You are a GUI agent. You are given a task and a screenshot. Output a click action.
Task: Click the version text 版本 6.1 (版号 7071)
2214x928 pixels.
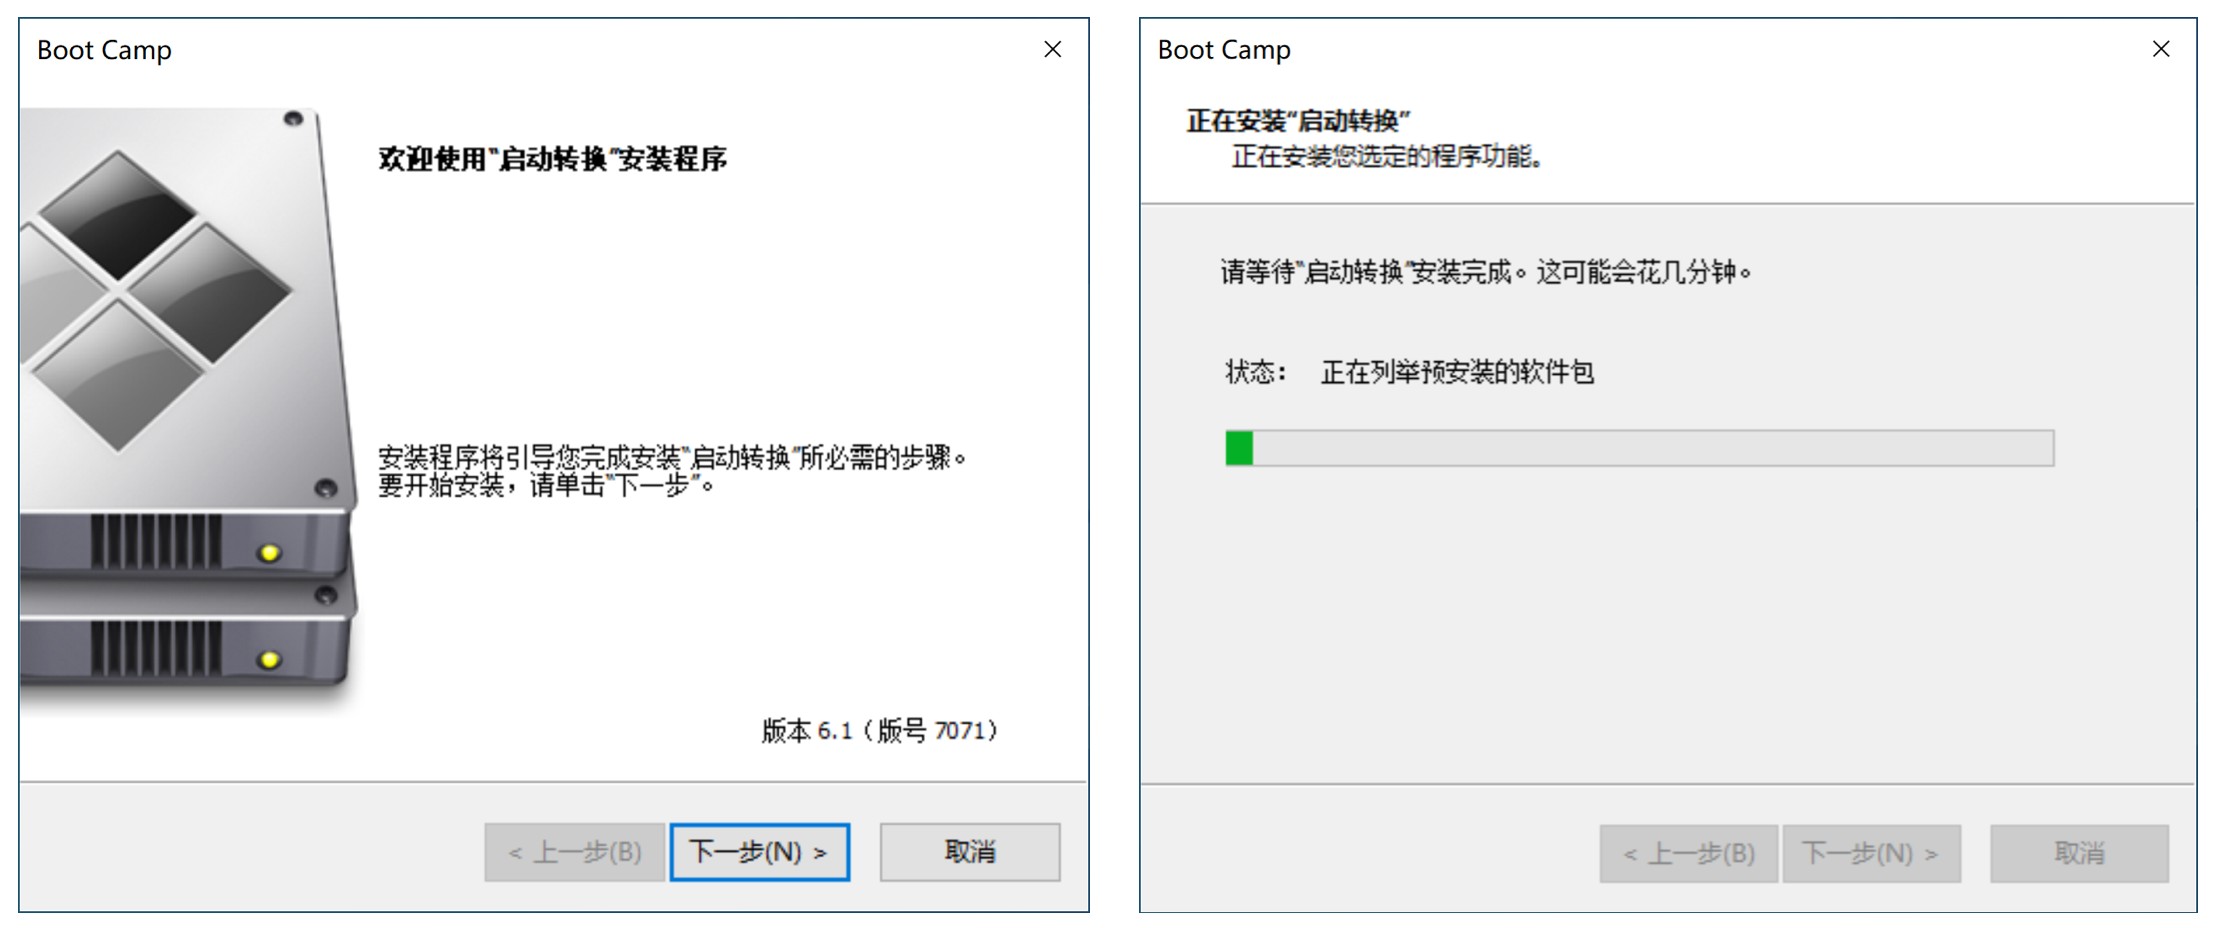880,731
